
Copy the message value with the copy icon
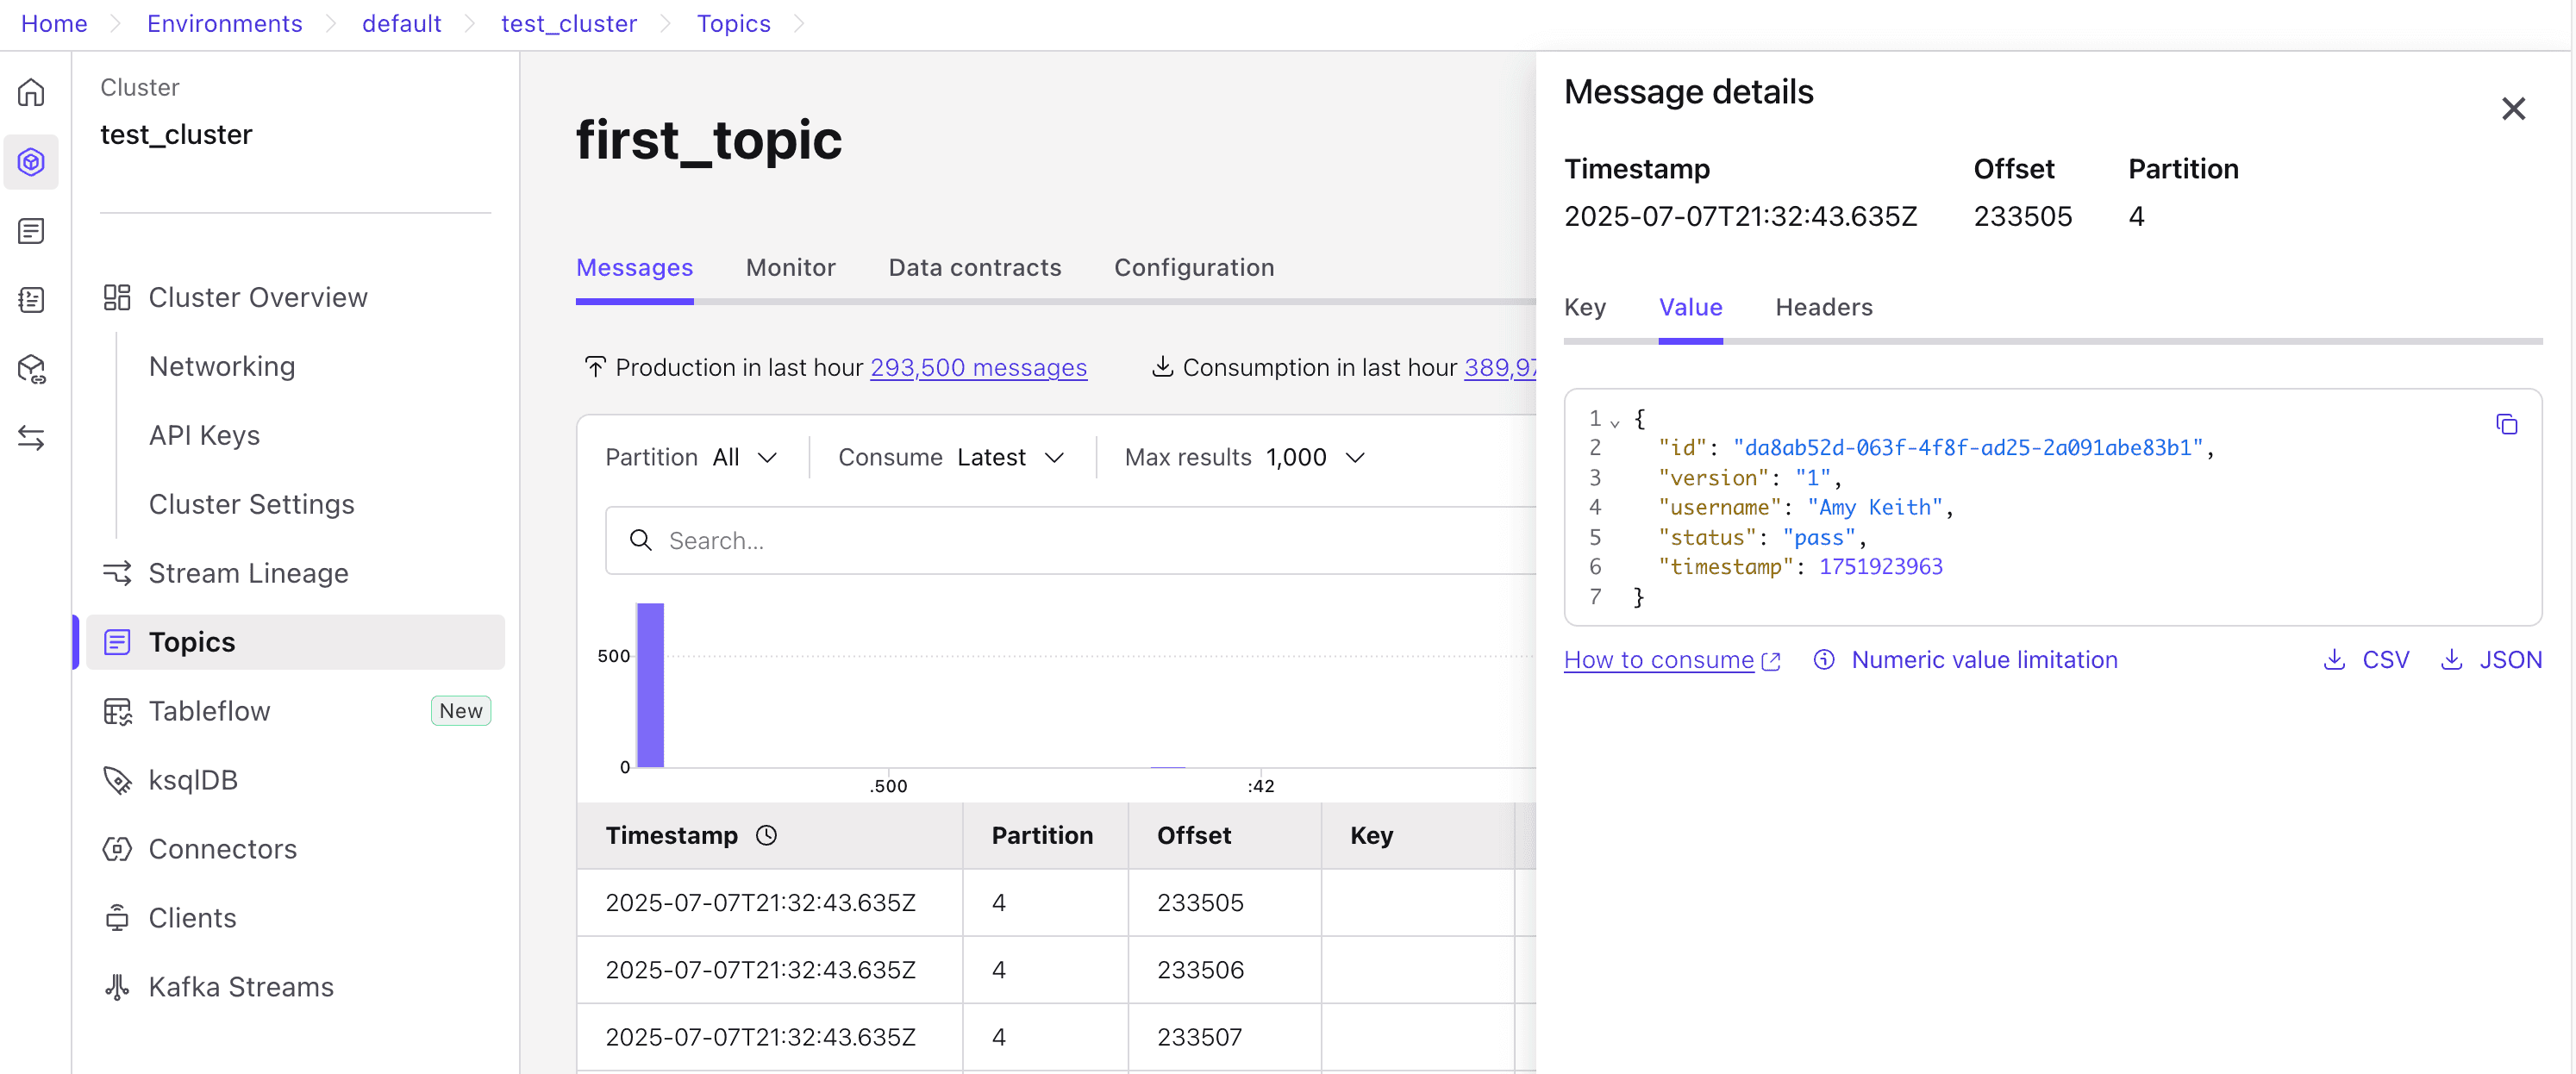[2506, 424]
